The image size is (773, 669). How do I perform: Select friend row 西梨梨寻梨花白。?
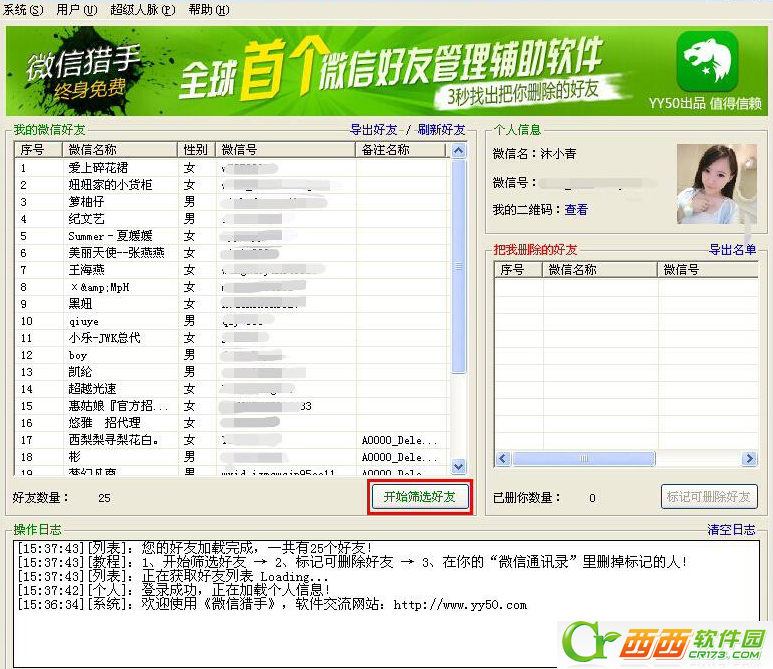[232, 440]
